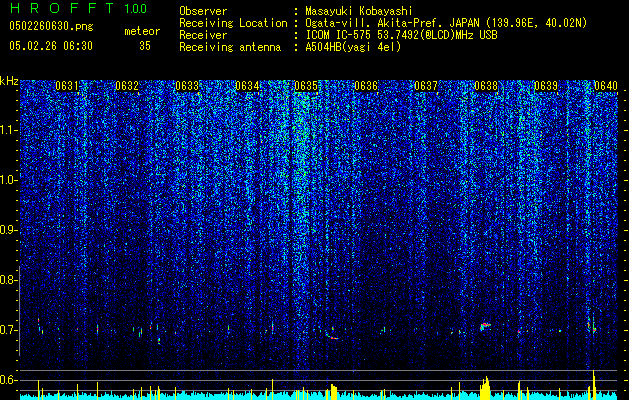Select location text Ogata-vill. Akita-Pref. JAPAN
Viewport: 629px width, 400px height.
392,23
